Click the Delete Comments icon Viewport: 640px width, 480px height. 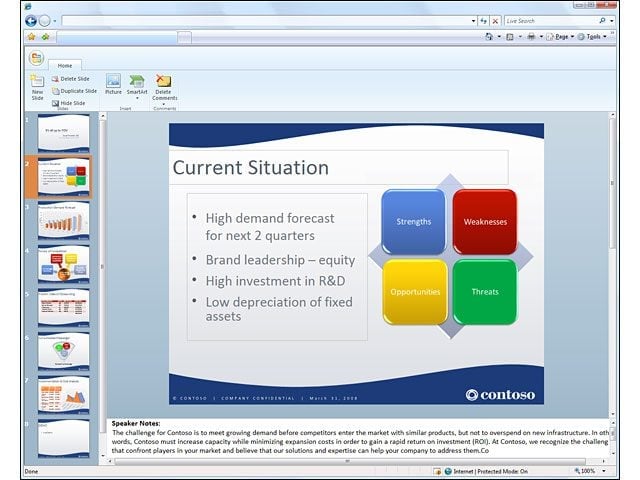pos(164,81)
